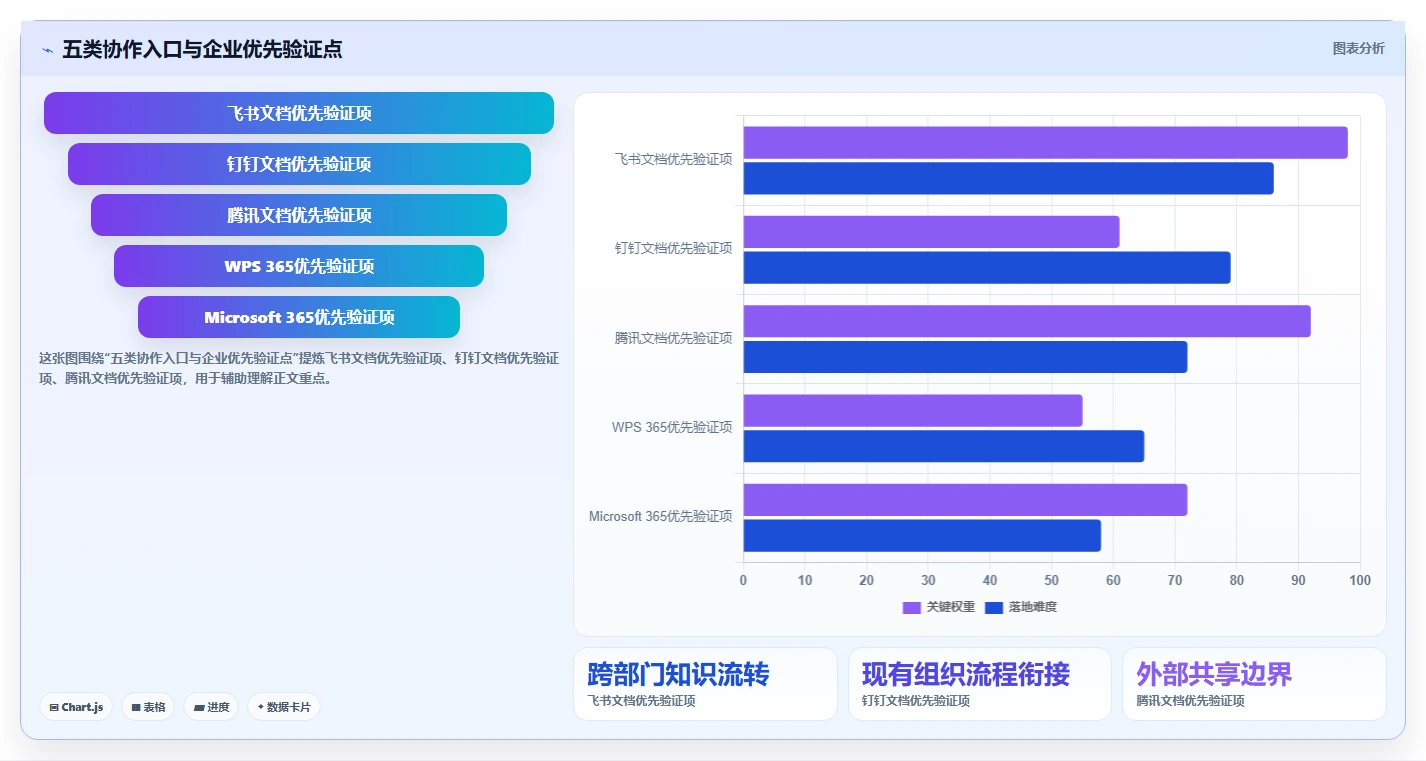This screenshot has width=1426, height=761.
Task: Toggle the 落地难度 legend blue swatch
Action: [993, 607]
